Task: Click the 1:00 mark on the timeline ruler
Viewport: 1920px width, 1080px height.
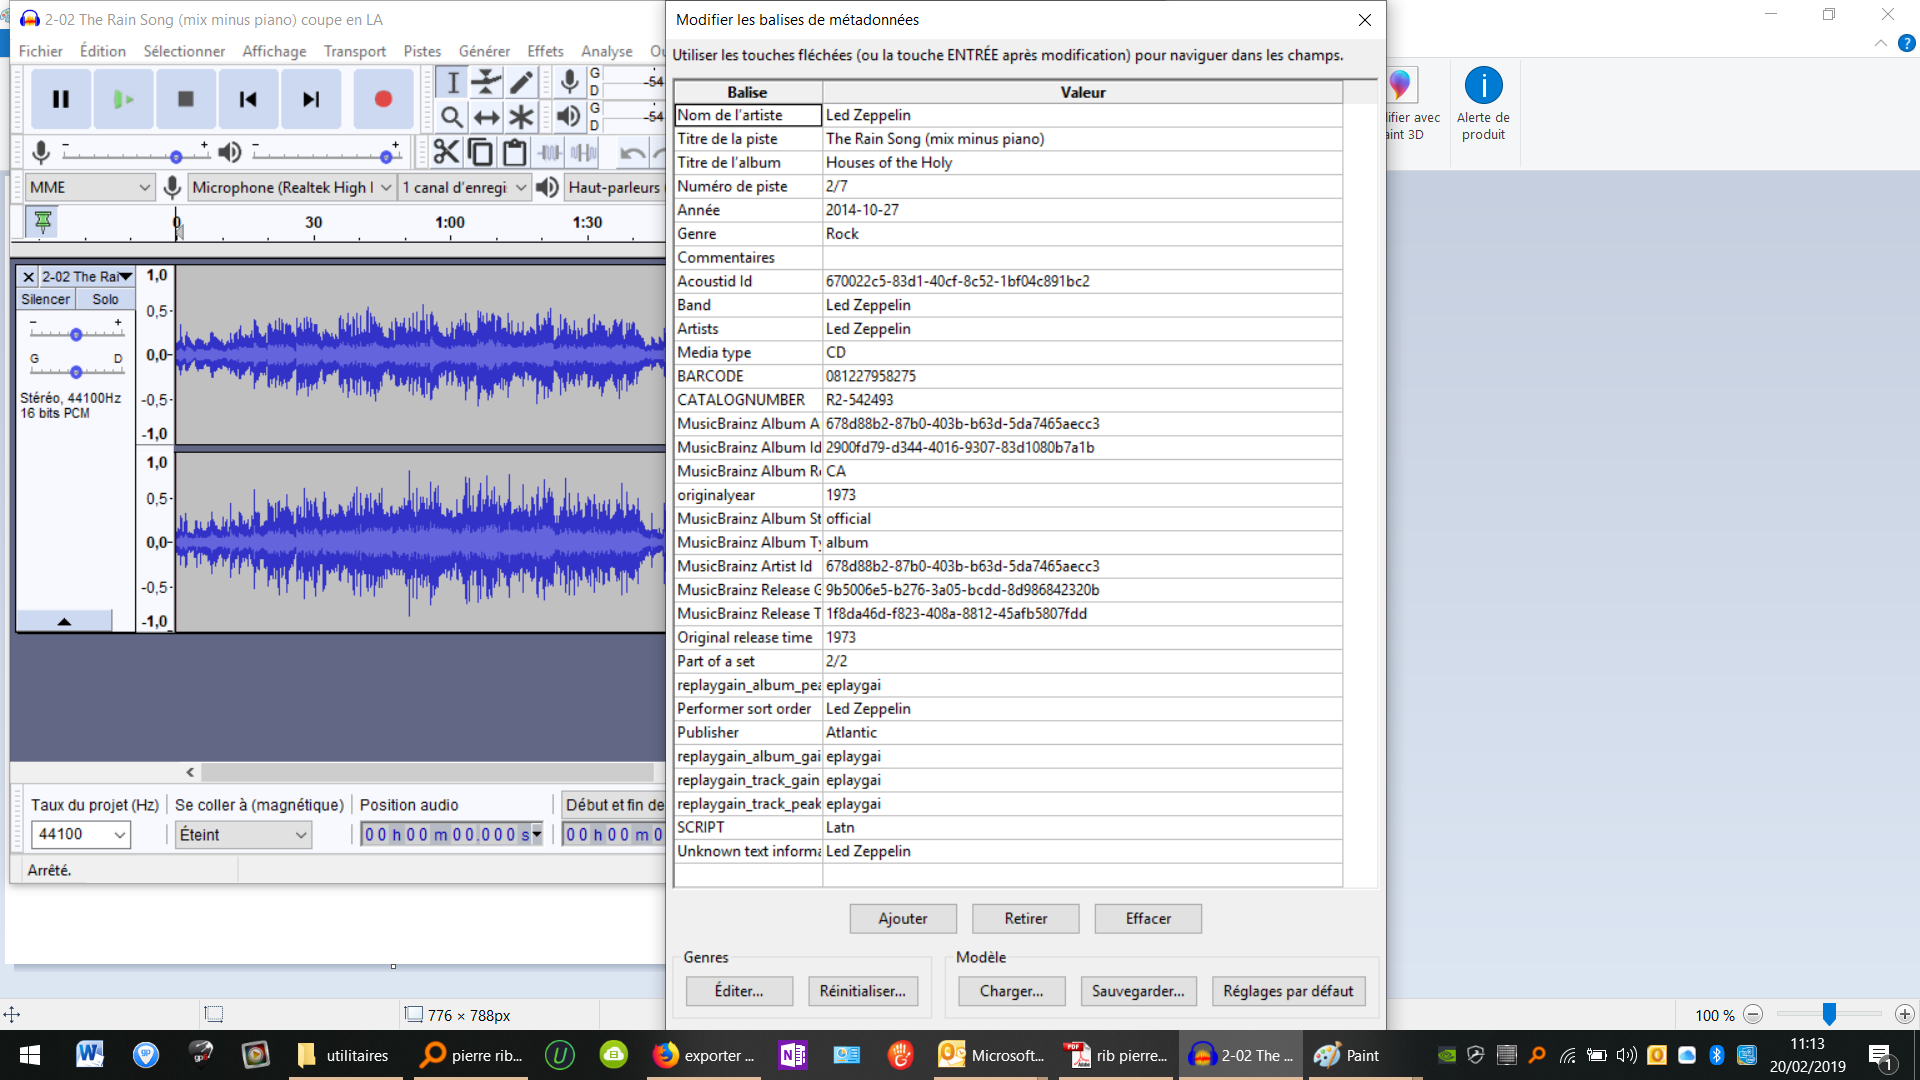Action: (450, 223)
